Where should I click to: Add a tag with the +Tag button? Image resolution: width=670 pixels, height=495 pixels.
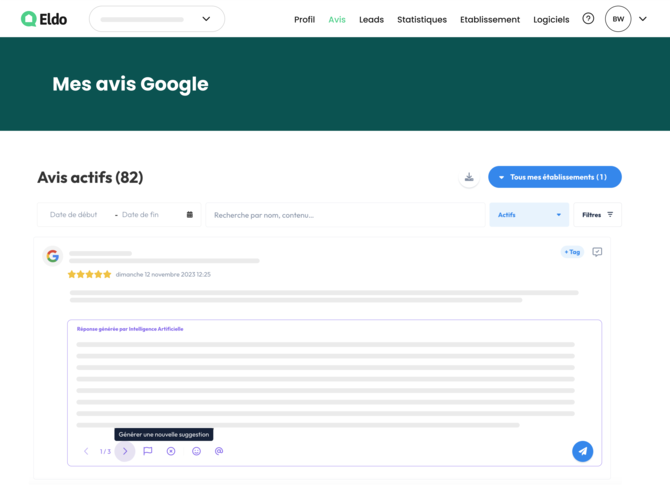point(572,252)
